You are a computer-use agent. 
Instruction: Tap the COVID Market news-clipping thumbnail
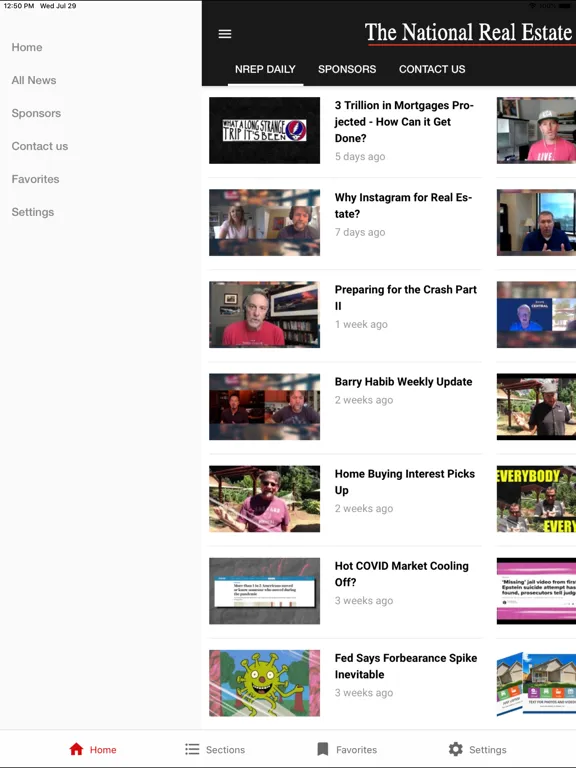tap(264, 591)
